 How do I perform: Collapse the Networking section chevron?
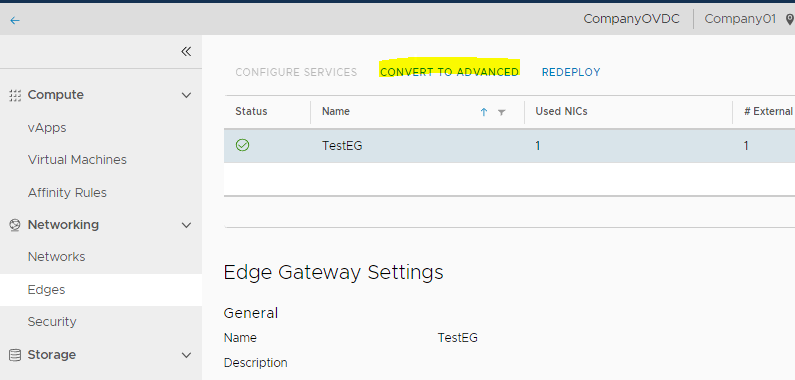[x=187, y=225]
